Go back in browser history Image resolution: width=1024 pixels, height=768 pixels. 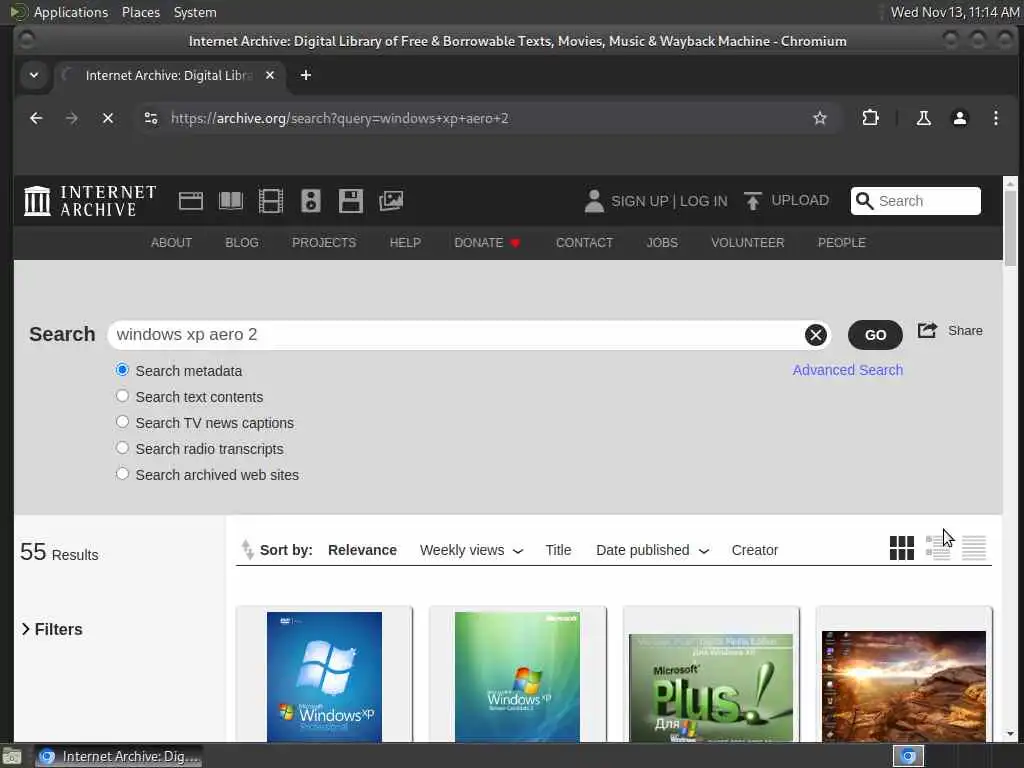click(x=36, y=118)
